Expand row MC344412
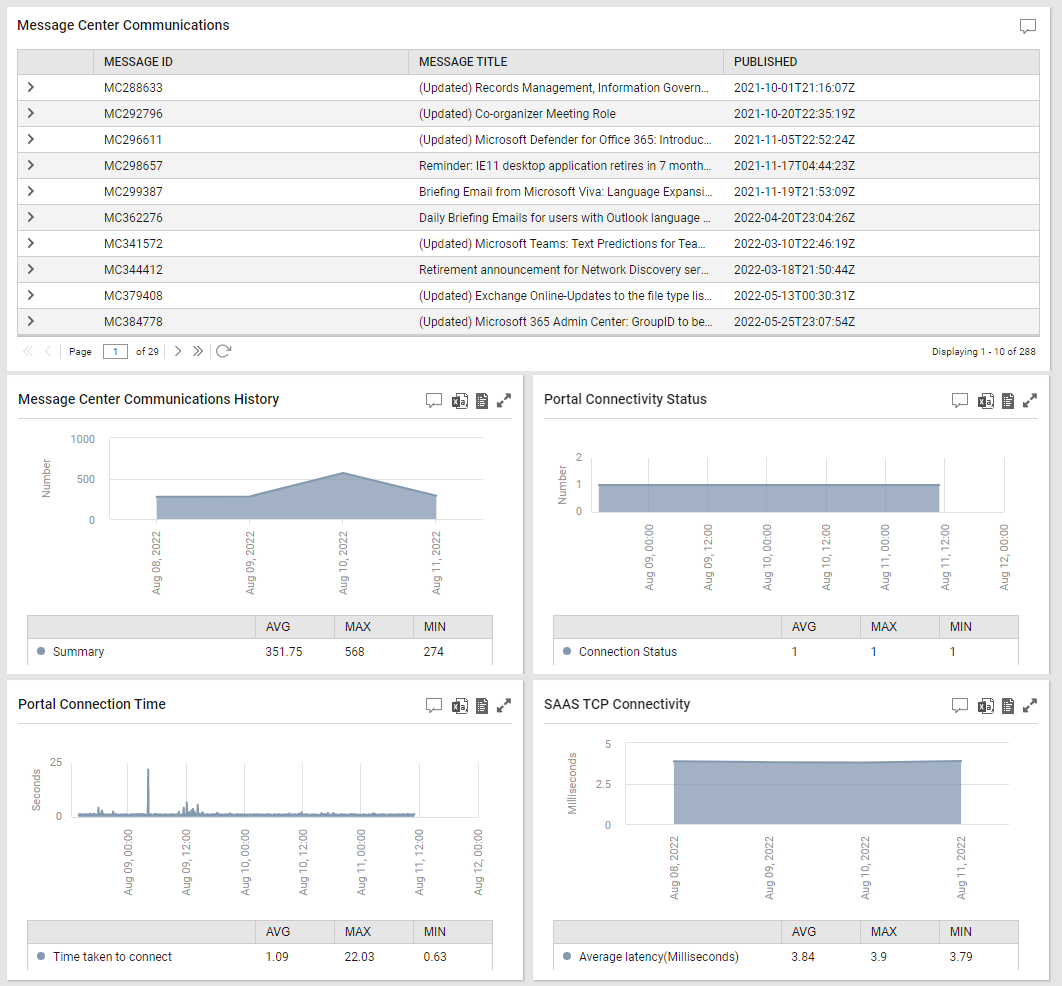Image resolution: width=1062 pixels, height=986 pixels. pos(30,269)
